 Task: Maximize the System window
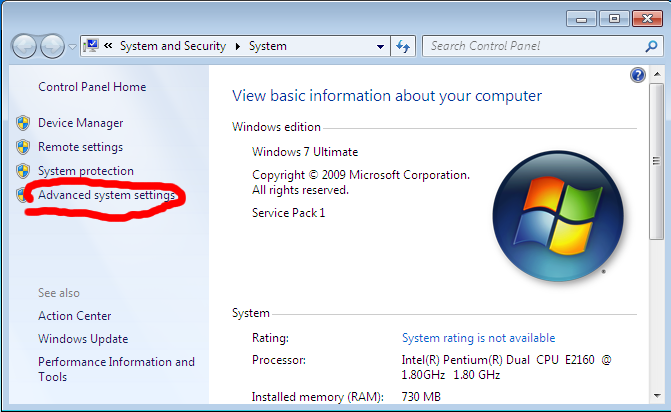pyautogui.click(x=614, y=19)
